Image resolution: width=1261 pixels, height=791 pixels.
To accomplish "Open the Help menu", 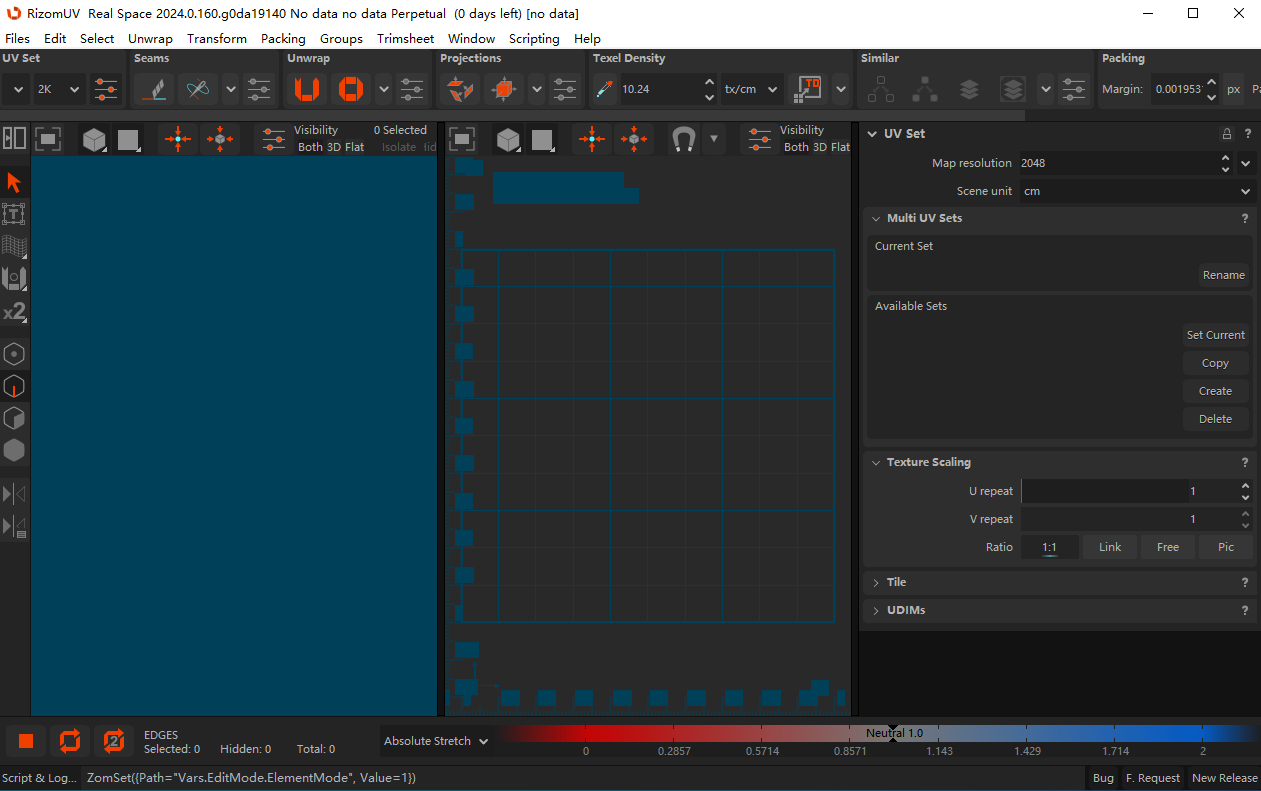I will tap(587, 38).
